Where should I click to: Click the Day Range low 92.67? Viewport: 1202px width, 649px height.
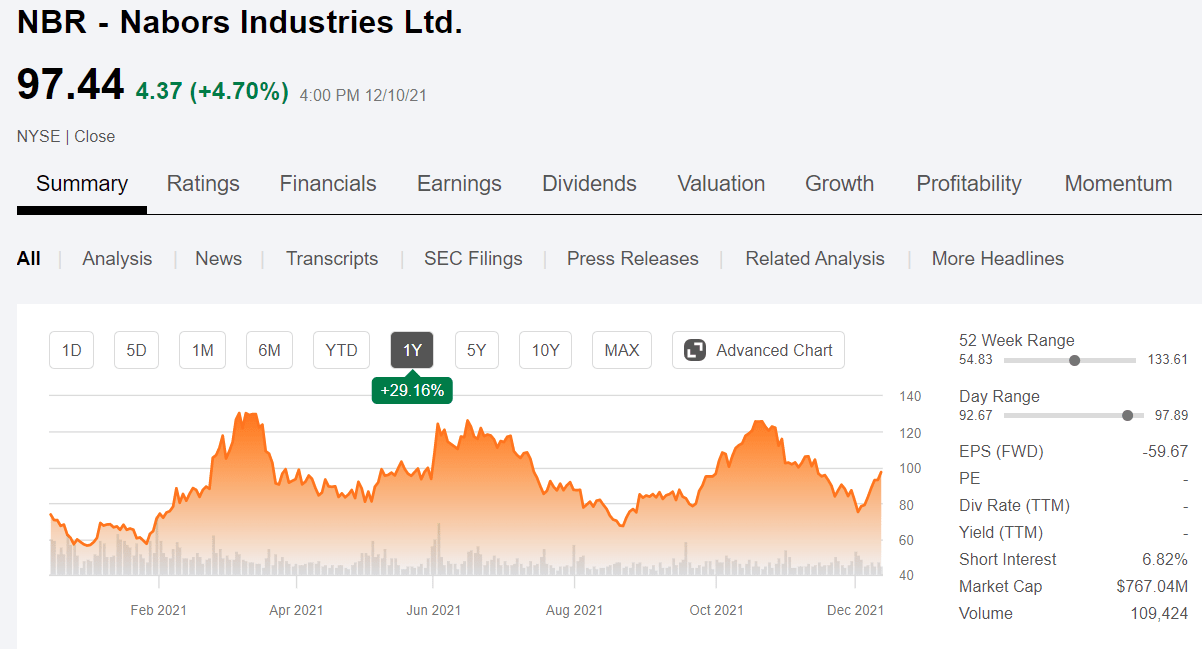tap(976, 416)
